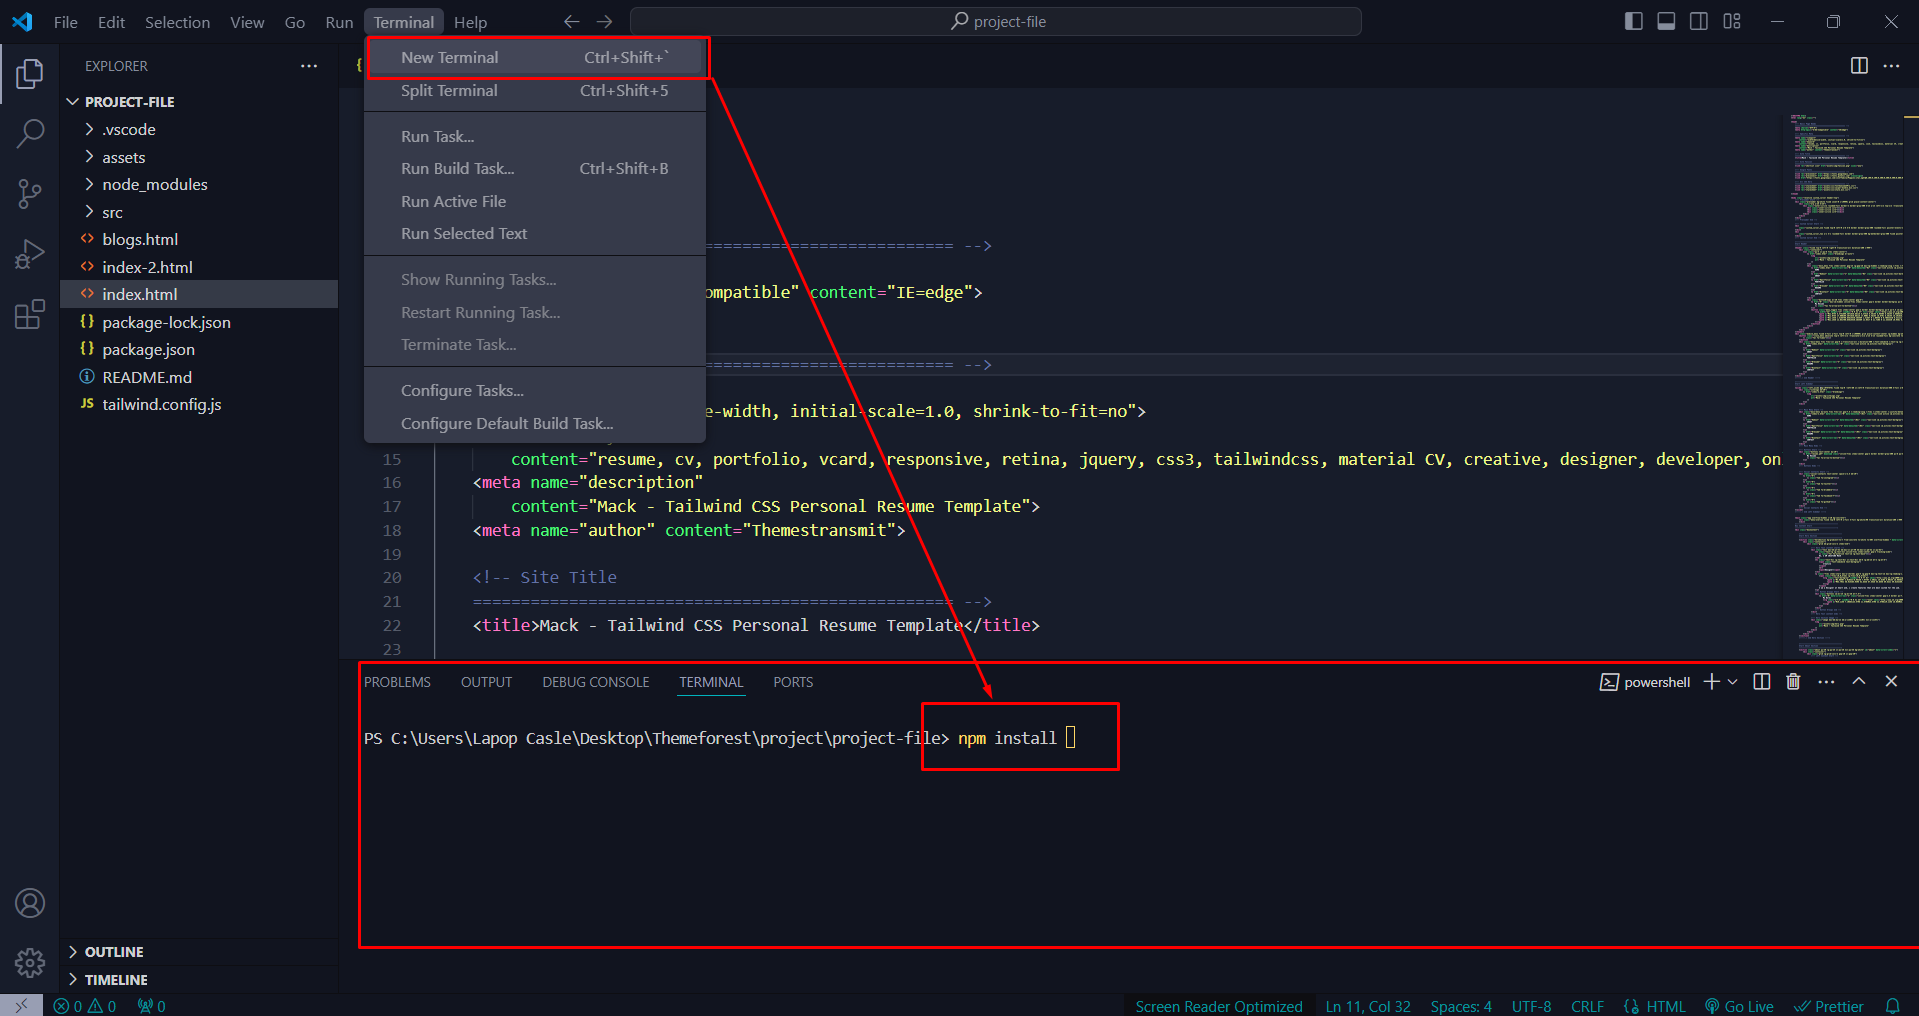Show errors and warnings count in status bar
This screenshot has width=1919, height=1016.
[85, 1006]
